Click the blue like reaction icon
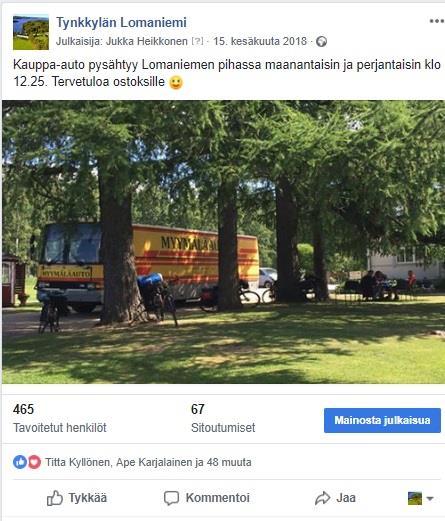Screen dimensions: 445x521 [x=20, y=462]
